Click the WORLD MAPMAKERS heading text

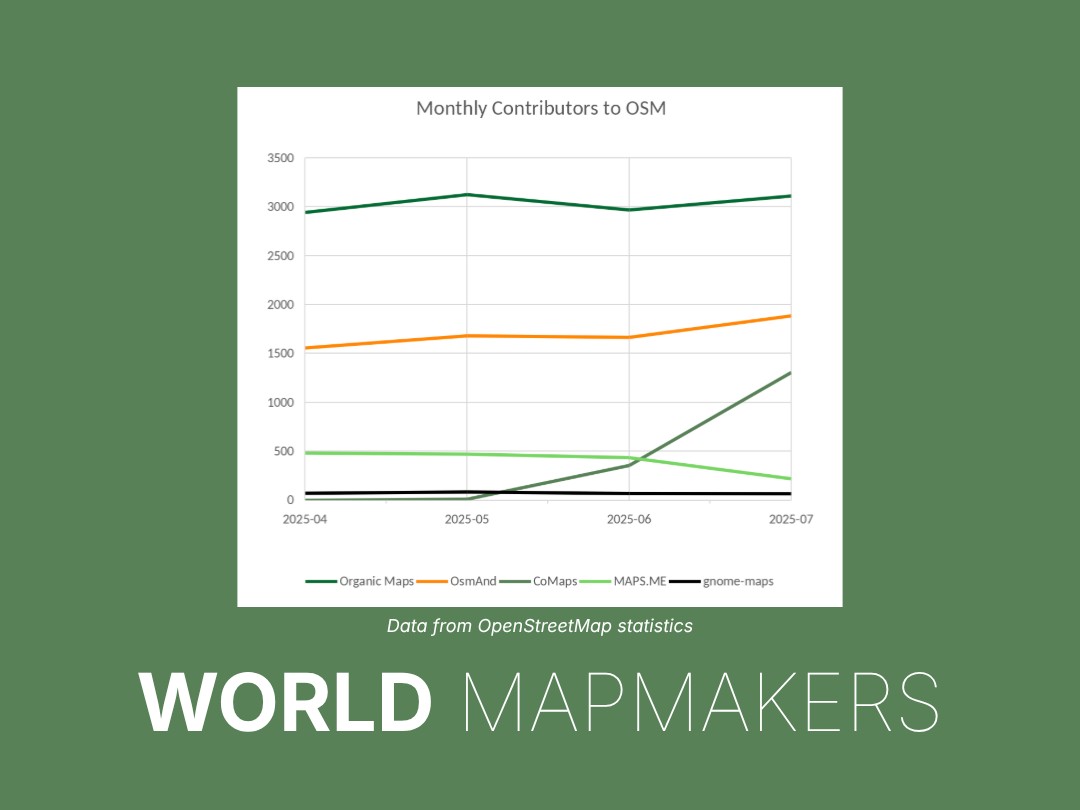[540, 702]
